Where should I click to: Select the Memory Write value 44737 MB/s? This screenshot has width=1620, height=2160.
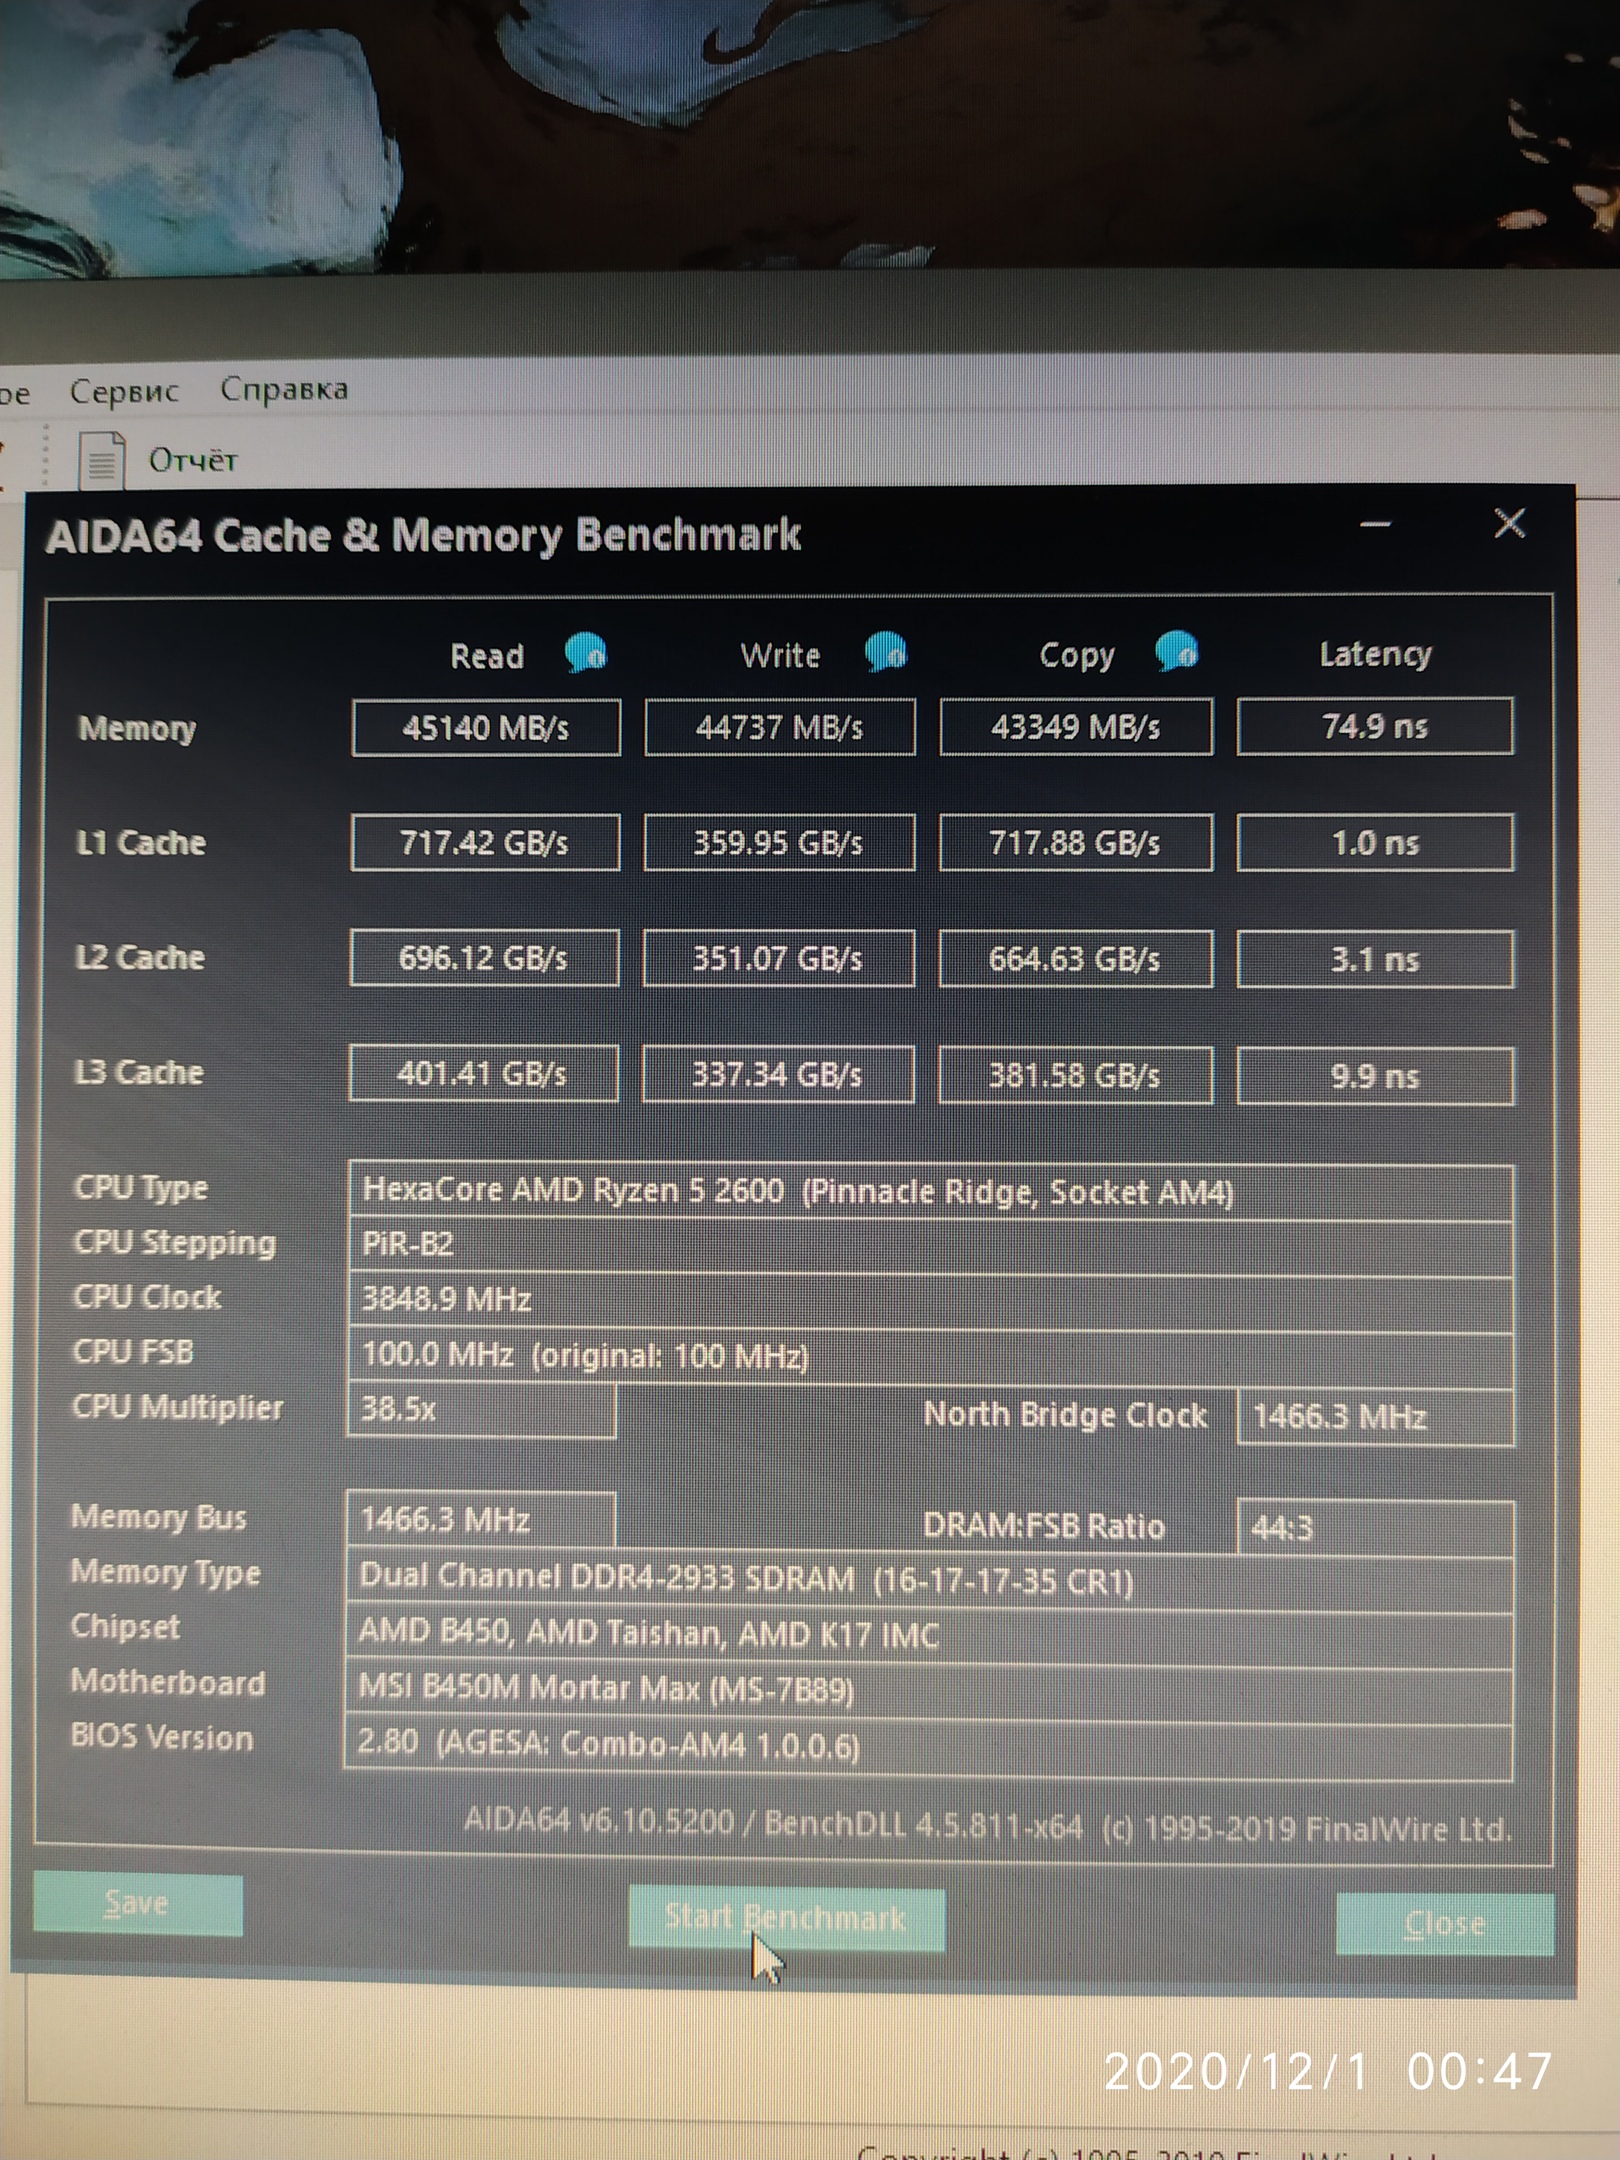780,727
